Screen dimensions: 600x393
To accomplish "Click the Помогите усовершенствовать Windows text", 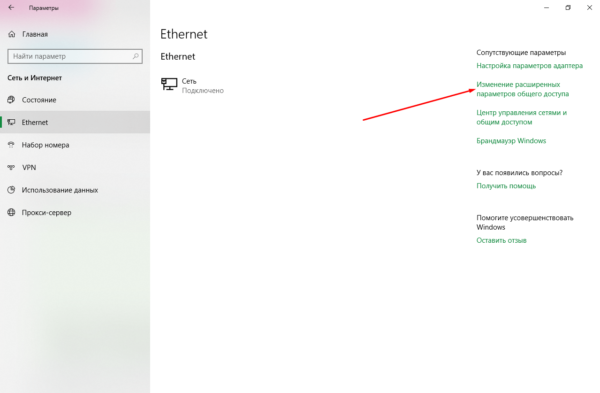I will (525, 223).
